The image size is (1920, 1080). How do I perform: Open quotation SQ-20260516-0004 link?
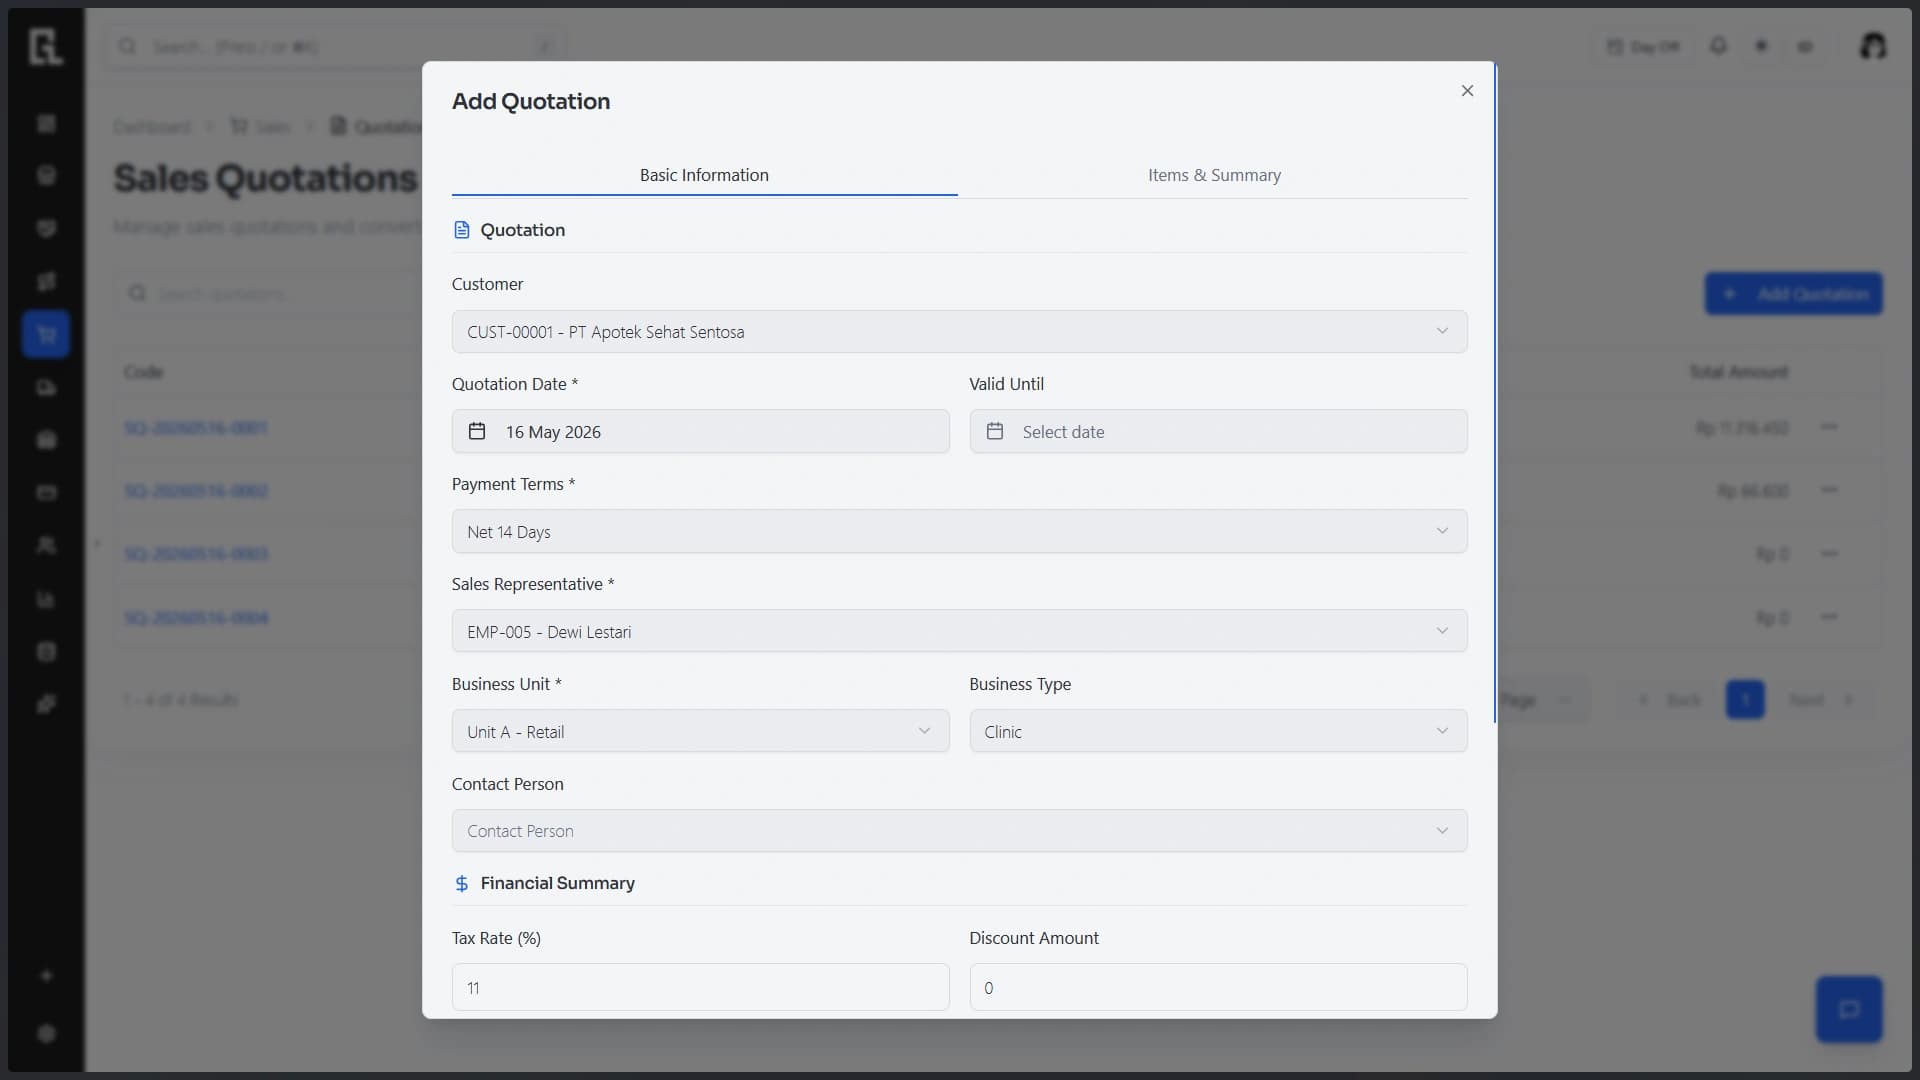click(196, 618)
